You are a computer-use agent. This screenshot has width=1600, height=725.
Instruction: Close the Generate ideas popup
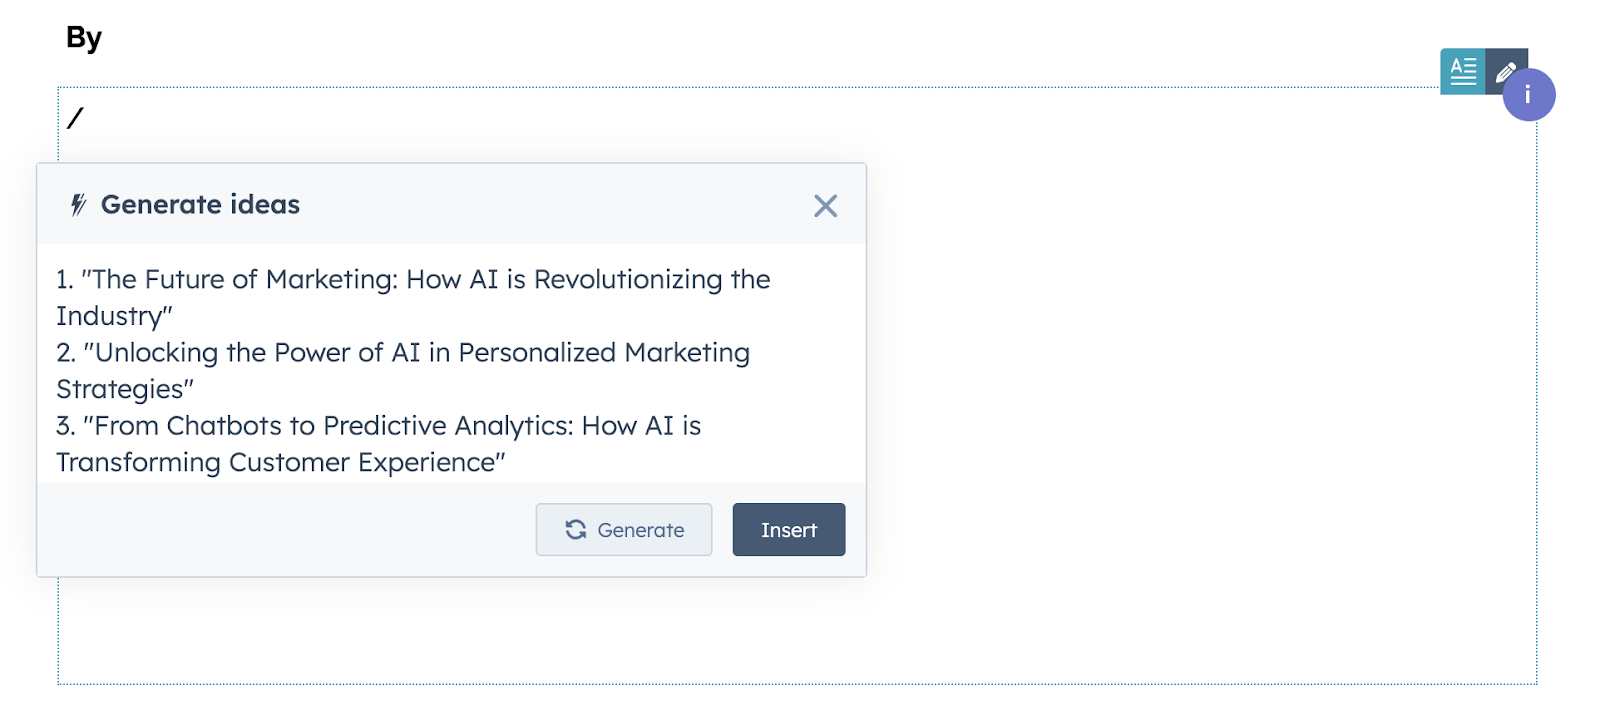825,206
